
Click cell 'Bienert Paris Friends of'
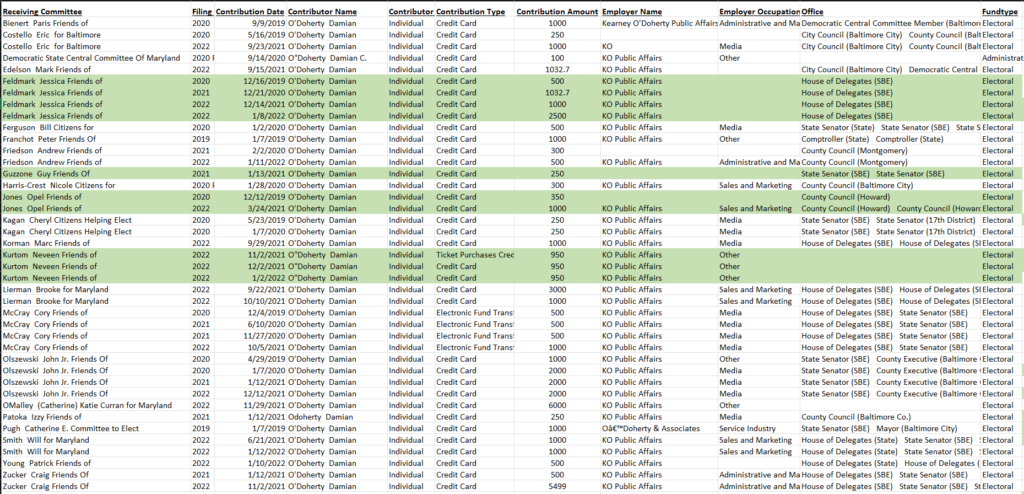[42, 24]
